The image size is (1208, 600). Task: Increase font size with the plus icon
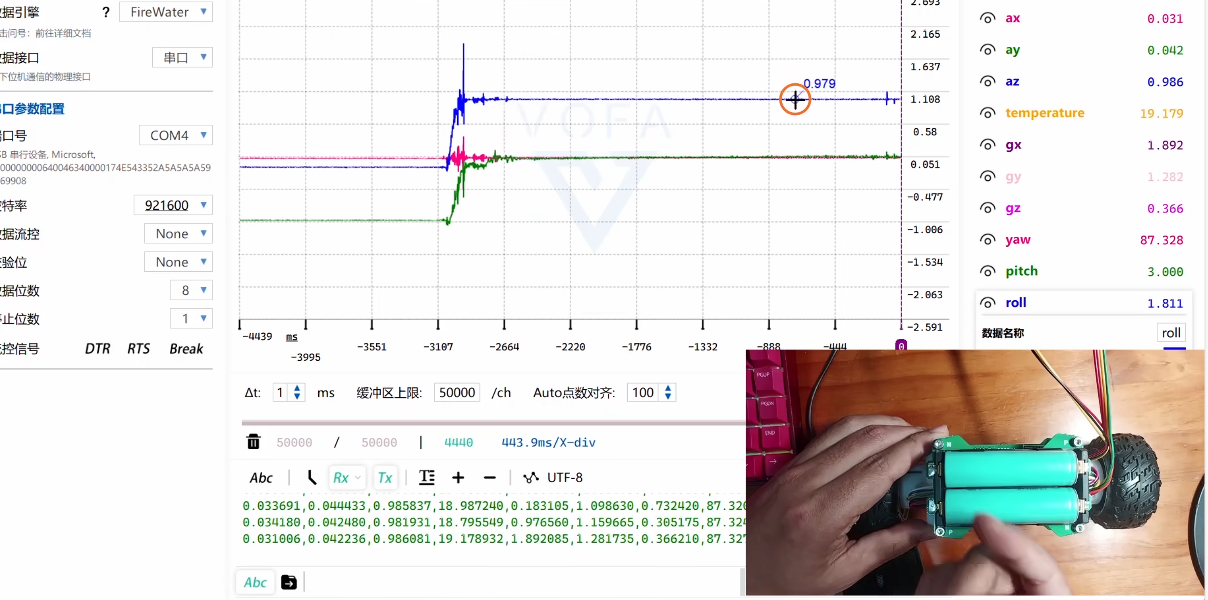pyautogui.click(x=458, y=478)
